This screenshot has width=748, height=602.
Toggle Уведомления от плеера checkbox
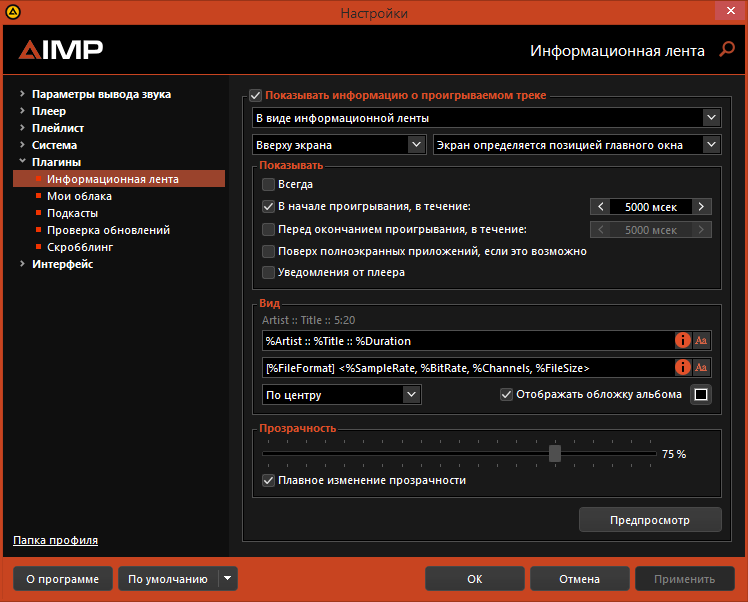click(x=268, y=272)
